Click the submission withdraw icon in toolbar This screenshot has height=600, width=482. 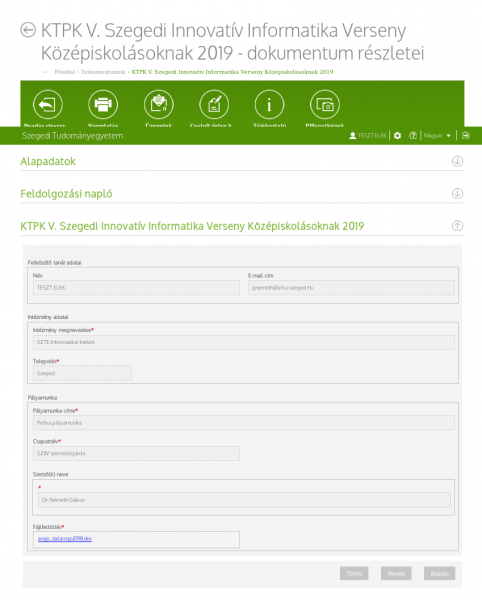[48, 104]
